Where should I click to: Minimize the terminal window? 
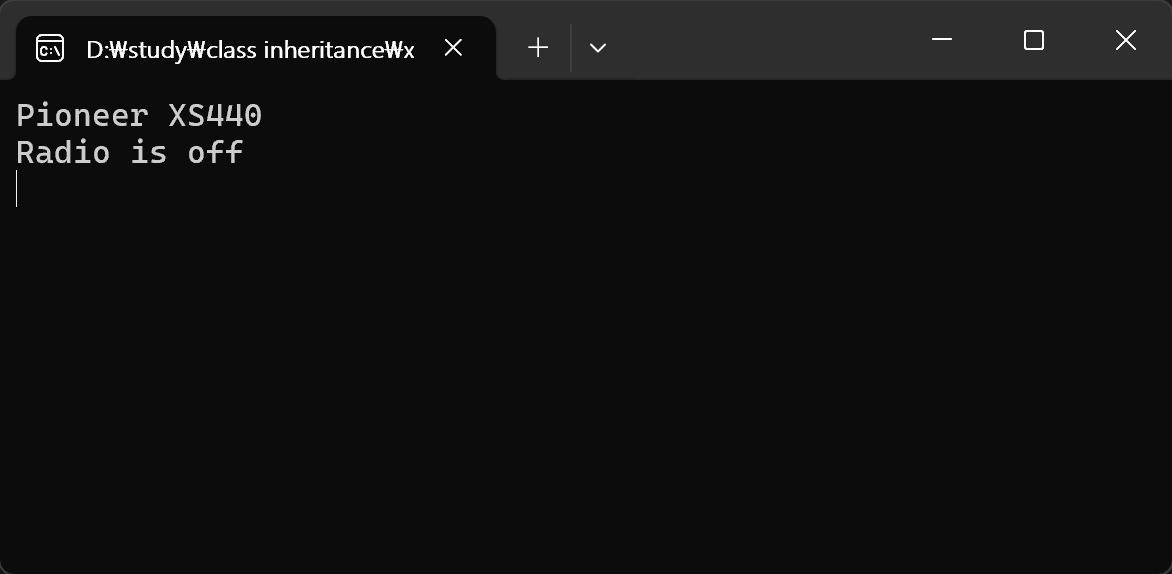coord(941,40)
